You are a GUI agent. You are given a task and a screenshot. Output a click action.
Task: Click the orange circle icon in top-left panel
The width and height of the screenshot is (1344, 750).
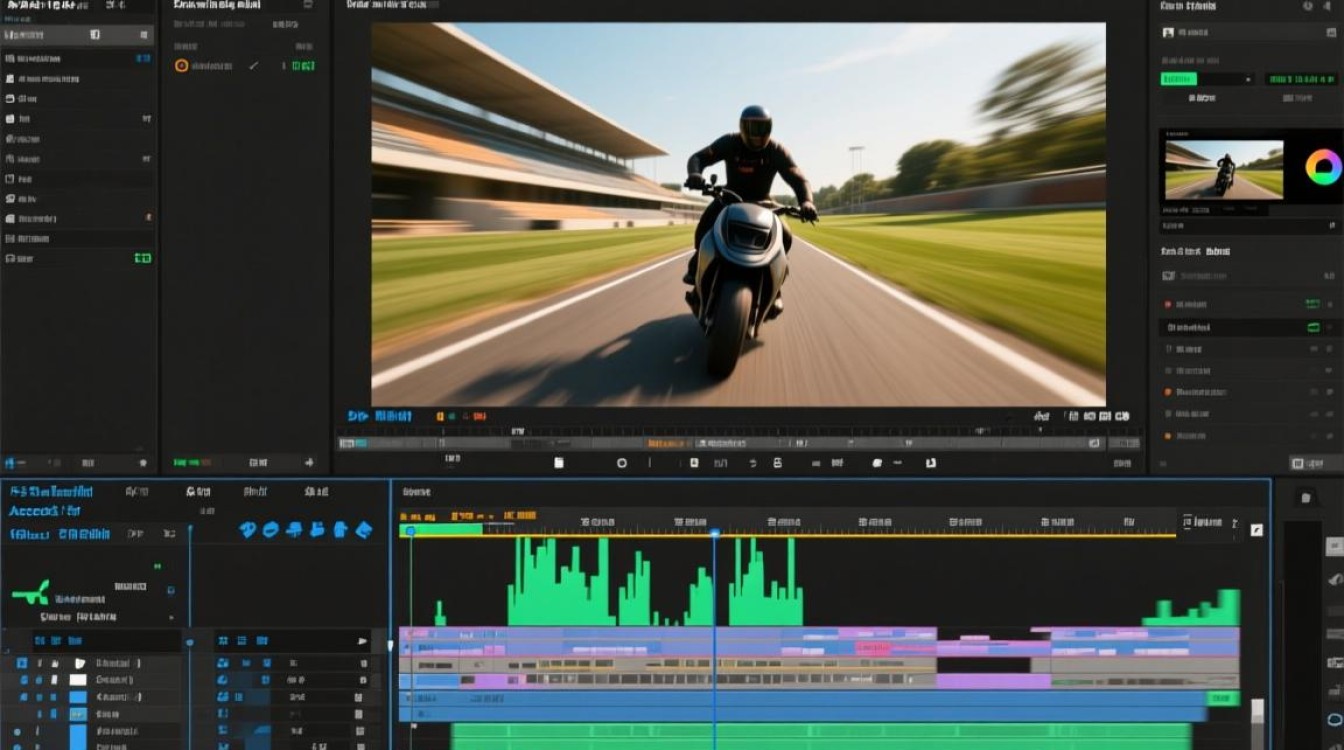click(181, 66)
